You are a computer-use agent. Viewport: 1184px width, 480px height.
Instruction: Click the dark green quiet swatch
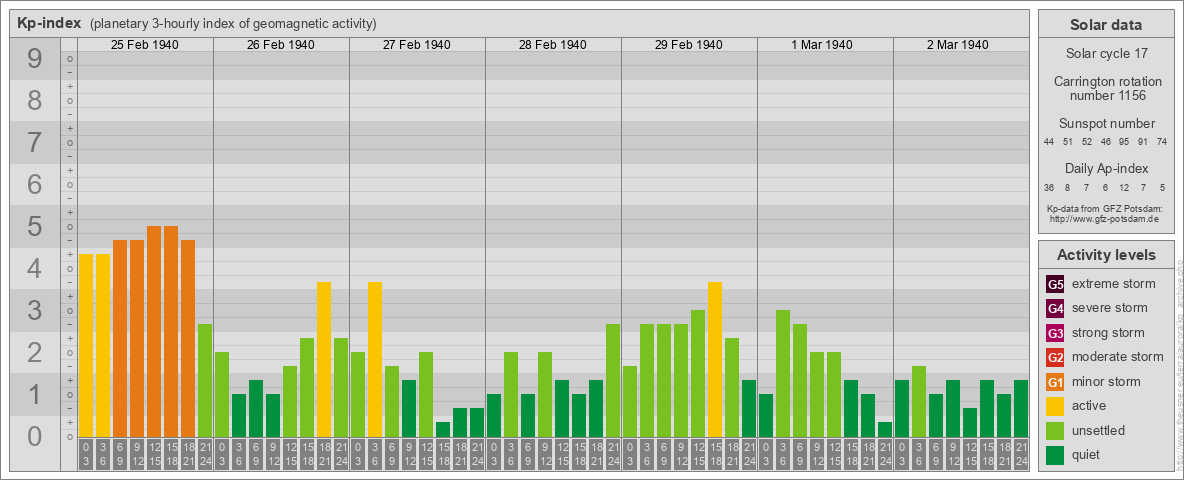(1055, 455)
